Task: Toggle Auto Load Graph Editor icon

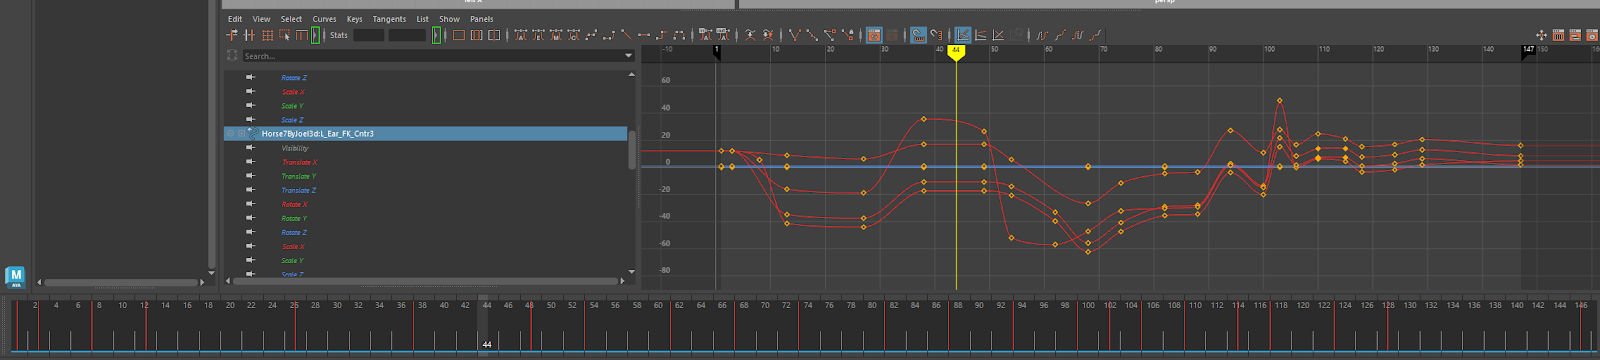Action: [x=874, y=35]
